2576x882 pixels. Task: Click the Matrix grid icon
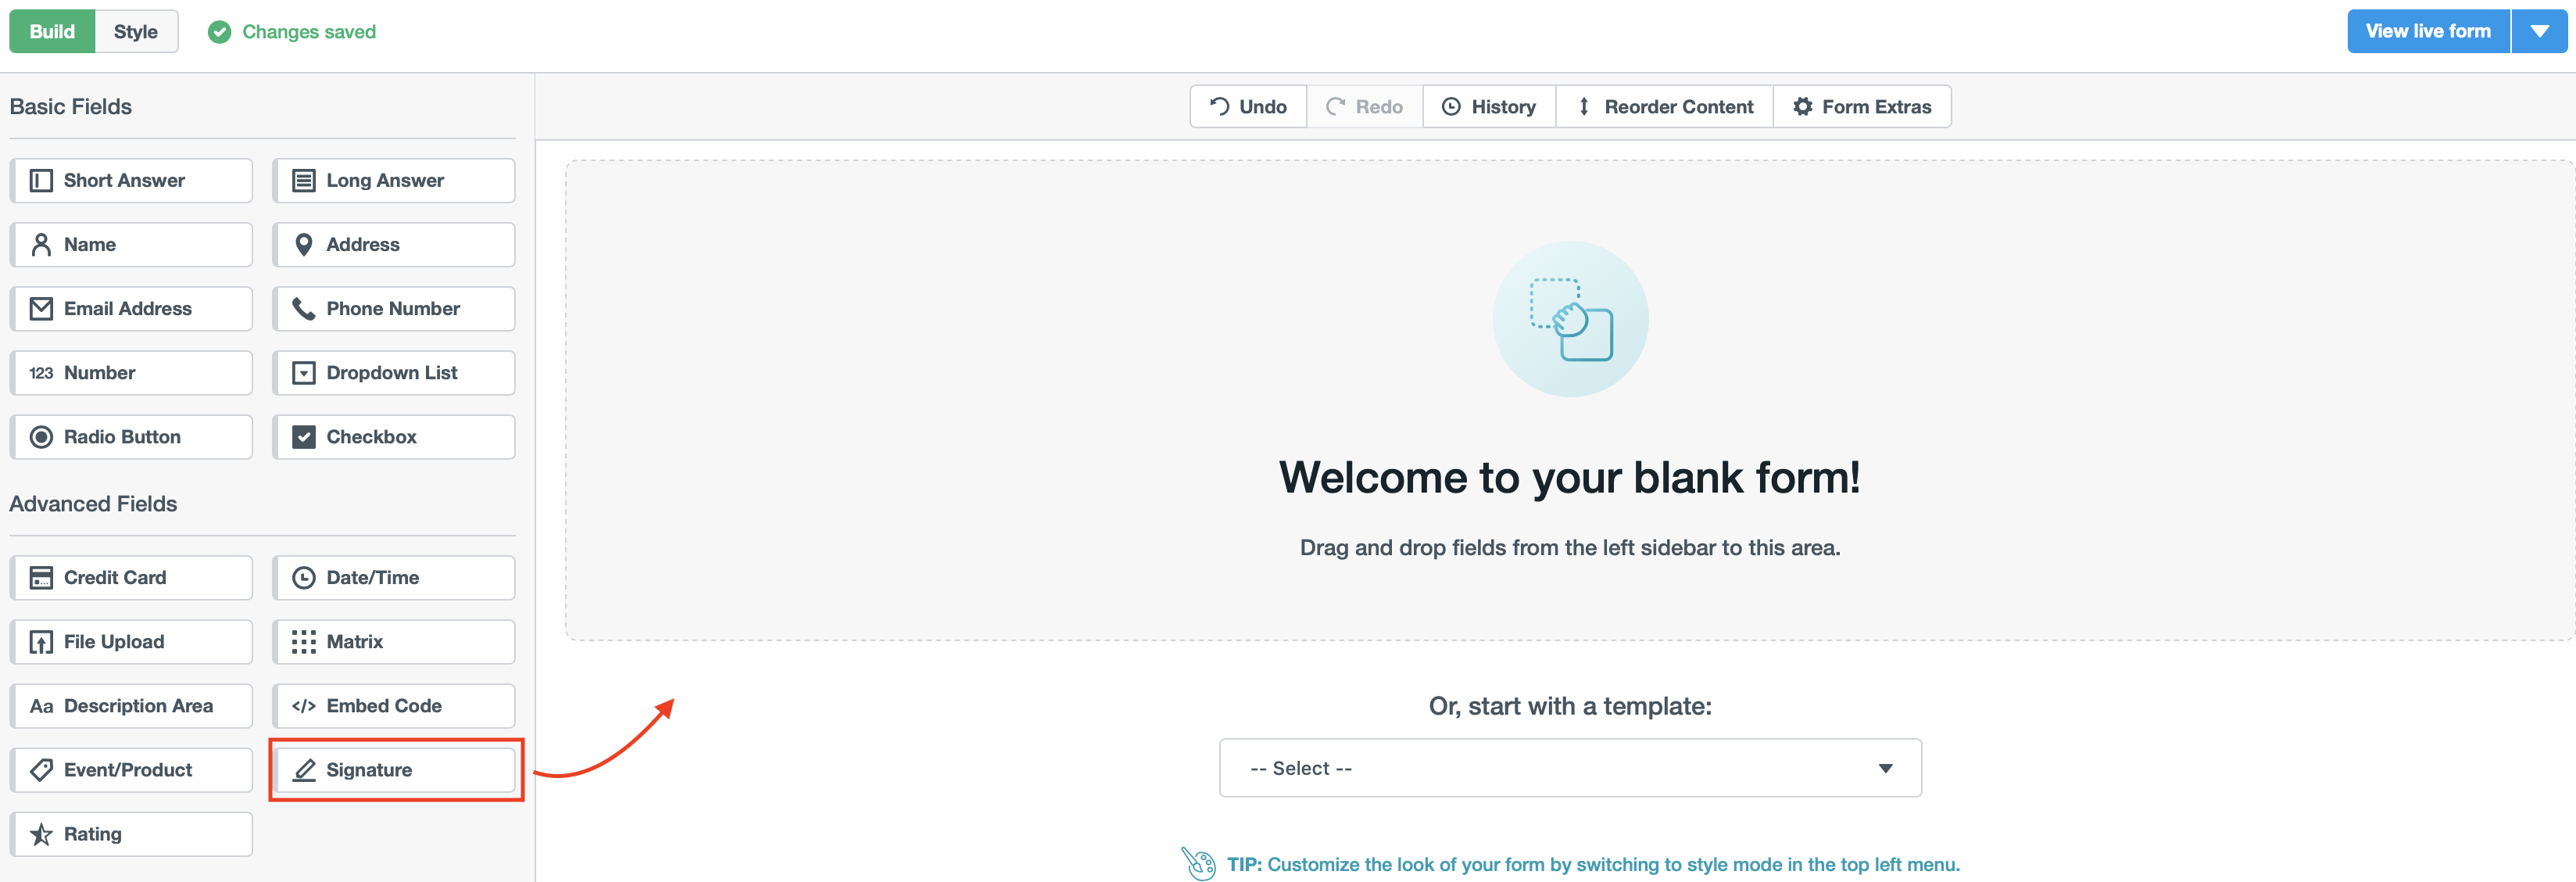305,641
